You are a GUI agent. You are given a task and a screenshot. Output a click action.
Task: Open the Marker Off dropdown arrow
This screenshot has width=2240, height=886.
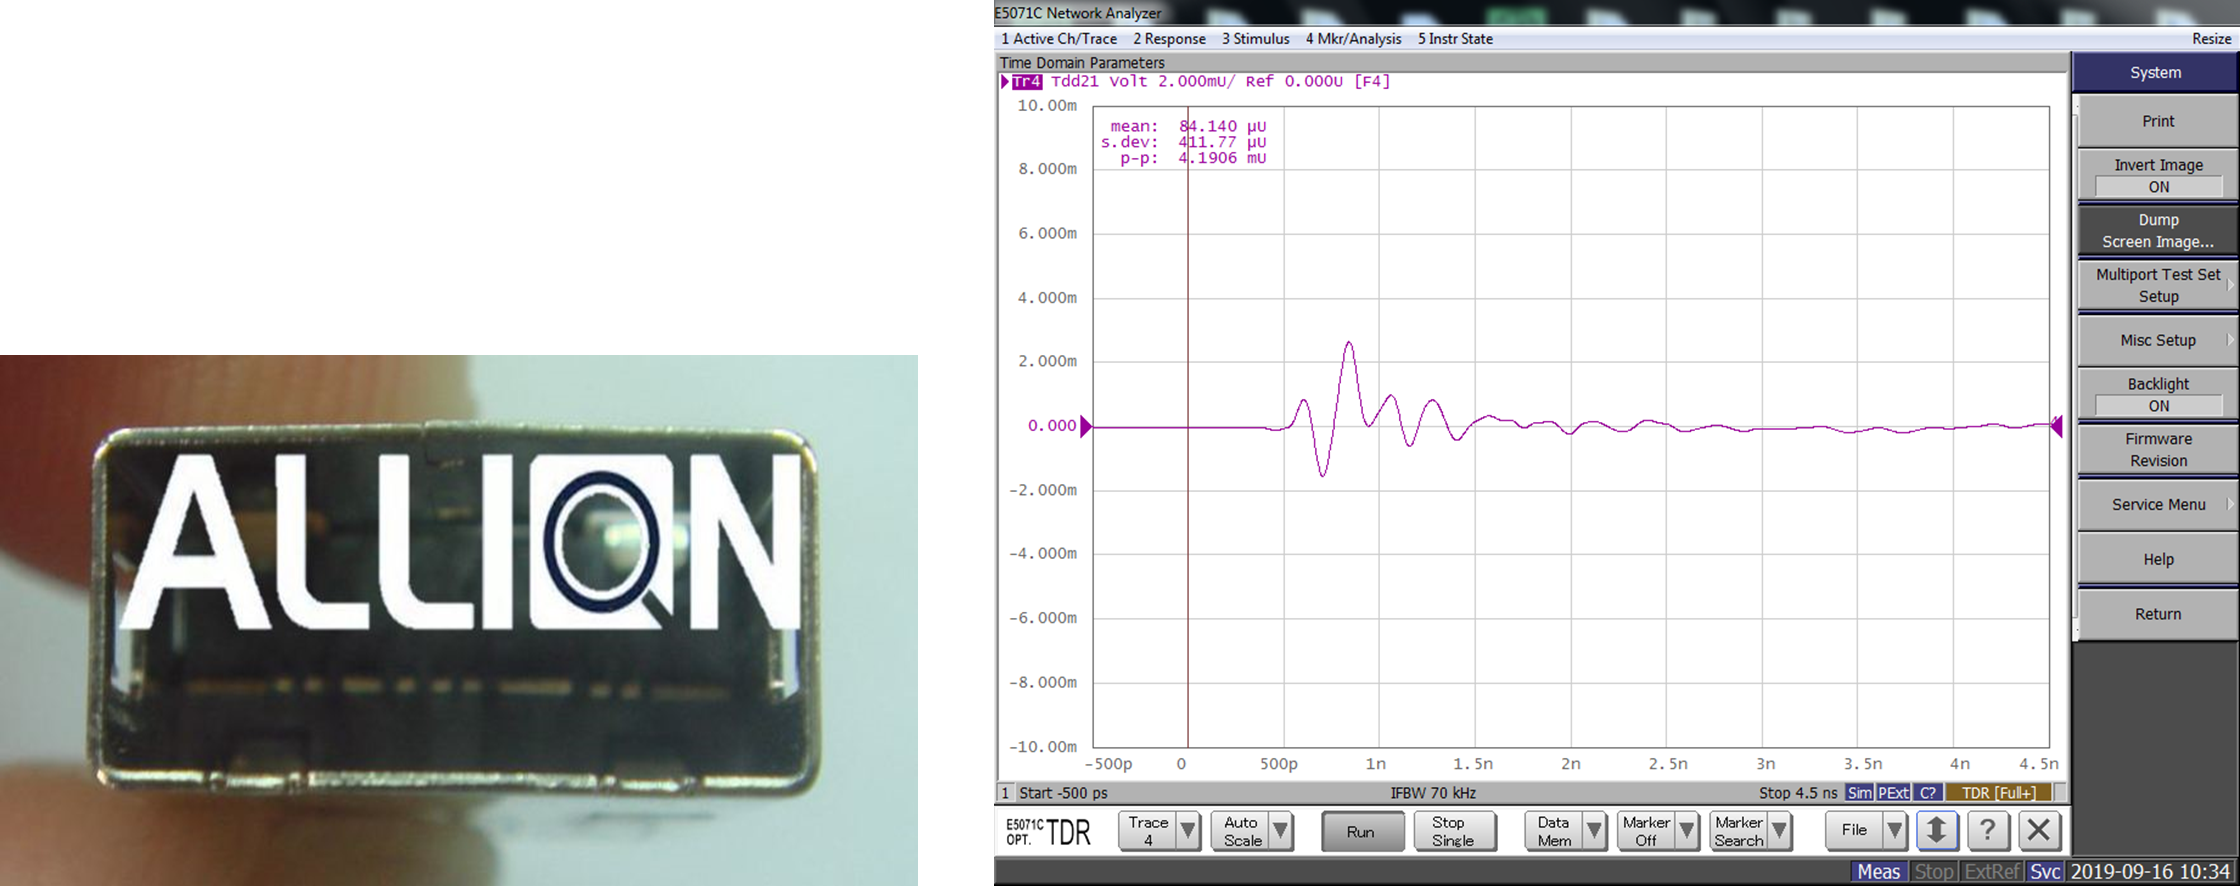(1687, 831)
